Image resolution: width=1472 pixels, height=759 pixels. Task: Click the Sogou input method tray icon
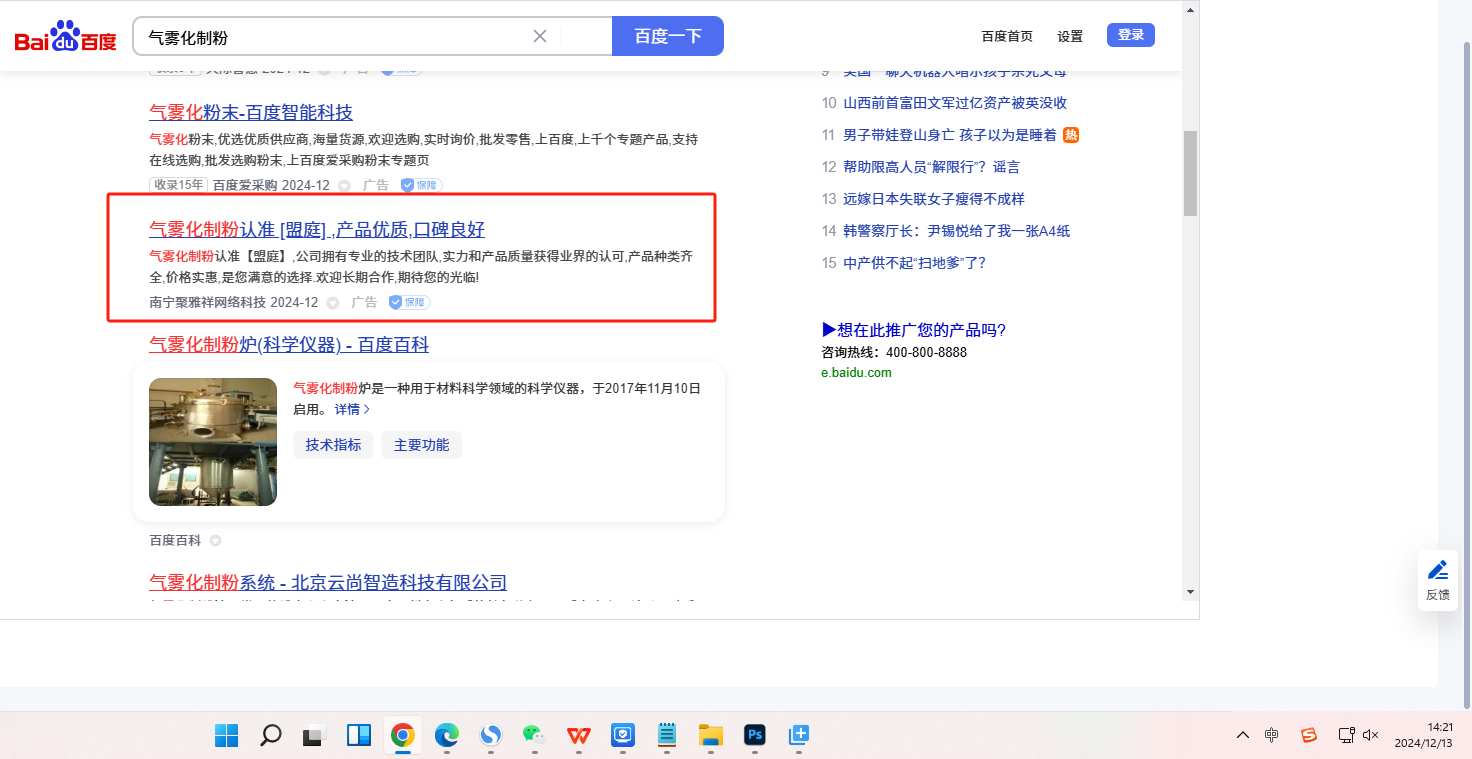(x=1309, y=735)
